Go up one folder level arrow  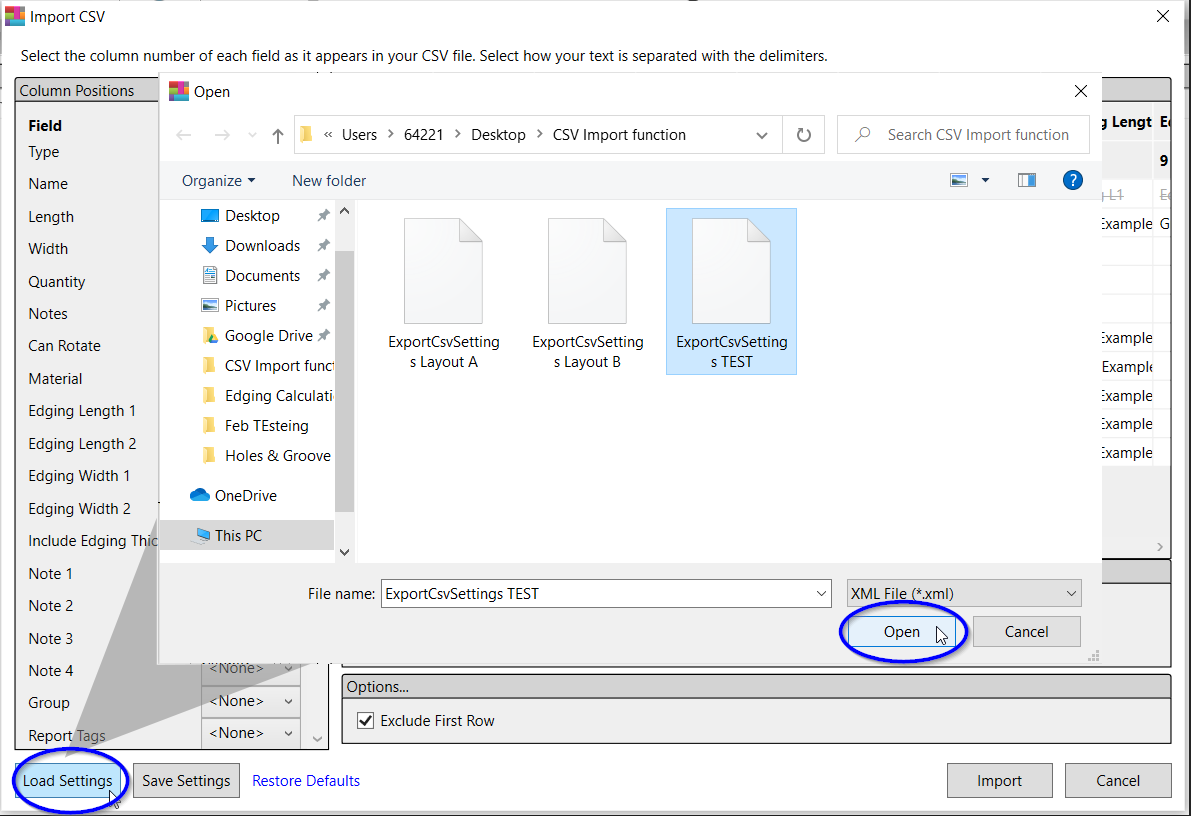[278, 135]
